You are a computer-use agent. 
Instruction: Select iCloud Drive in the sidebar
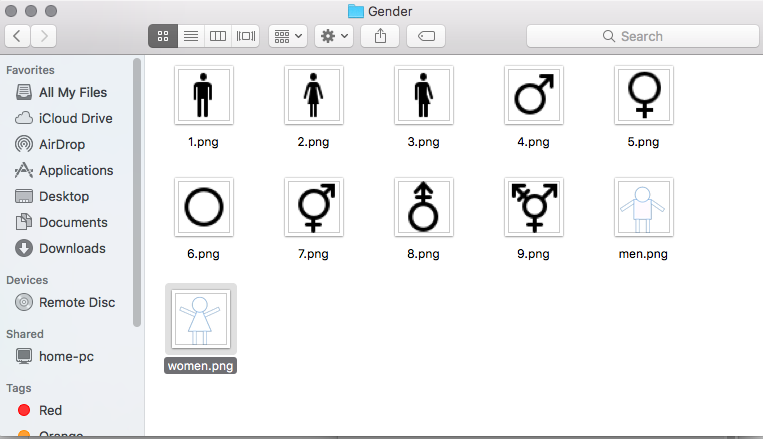pos(75,118)
